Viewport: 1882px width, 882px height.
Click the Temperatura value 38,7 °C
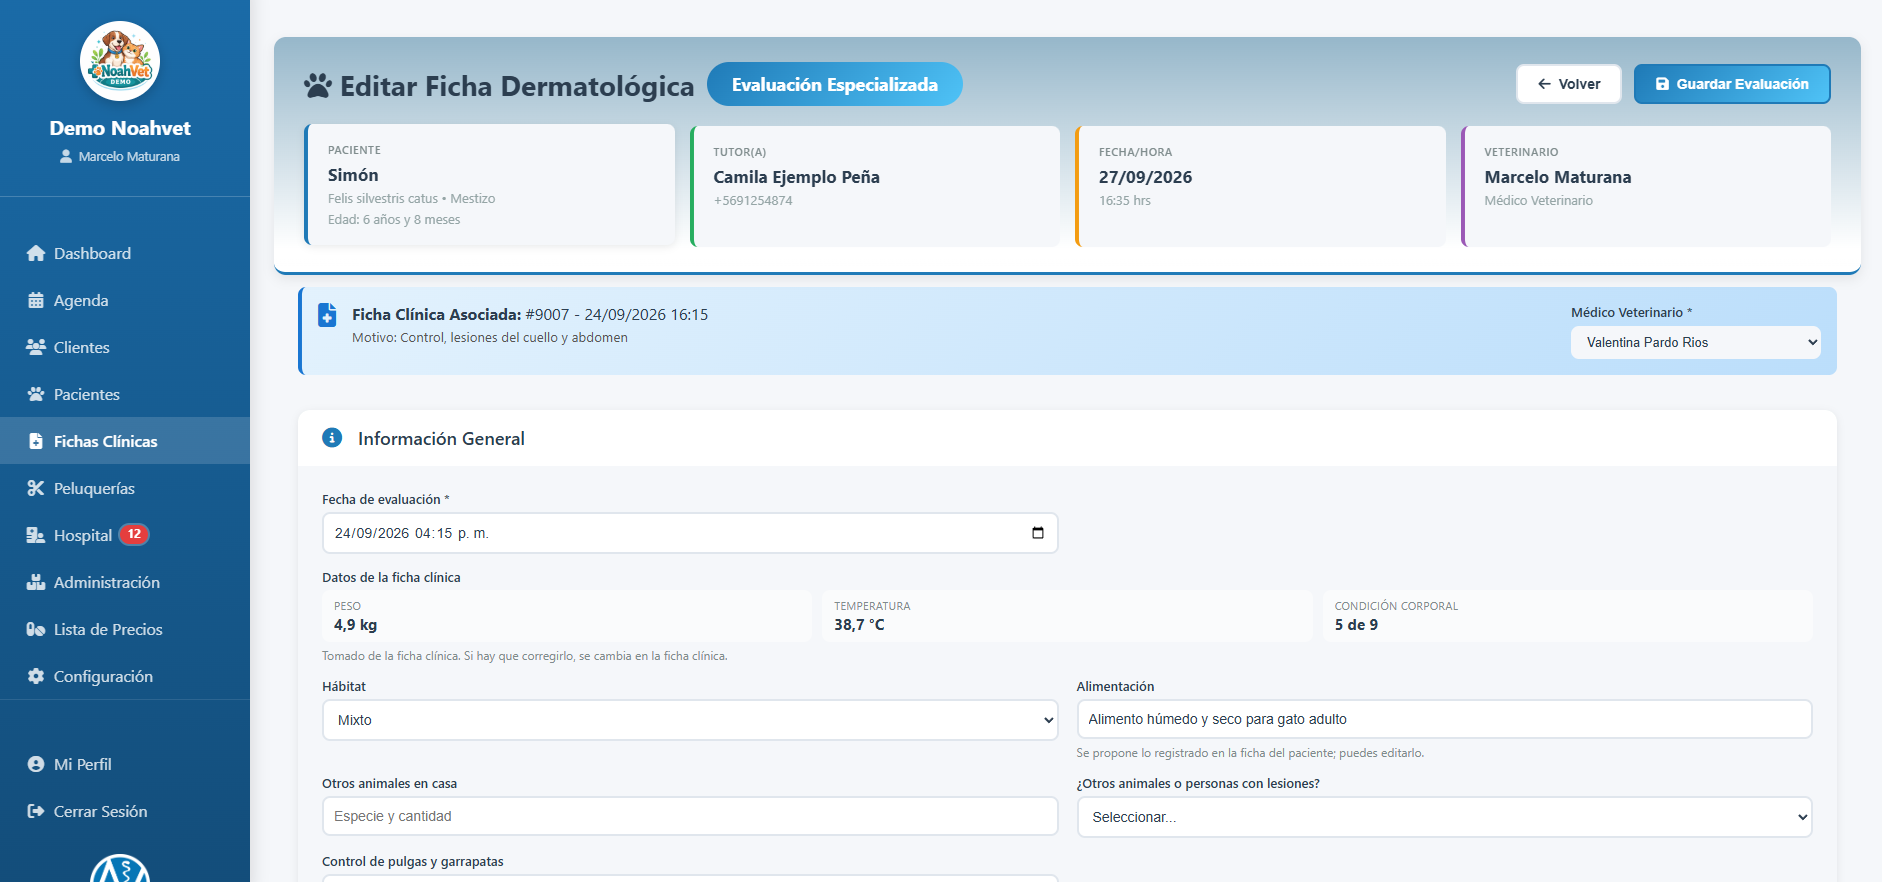tap(859, 625)
